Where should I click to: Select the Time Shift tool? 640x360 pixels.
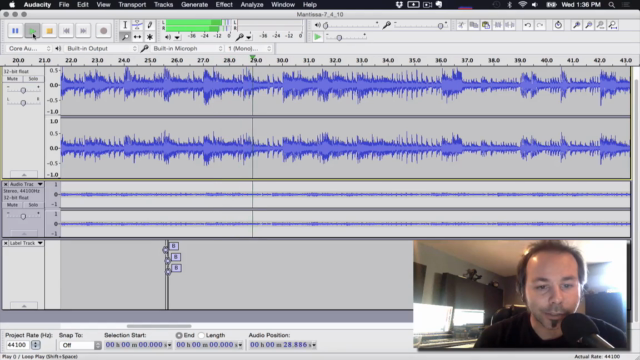(x=138, y=37)
